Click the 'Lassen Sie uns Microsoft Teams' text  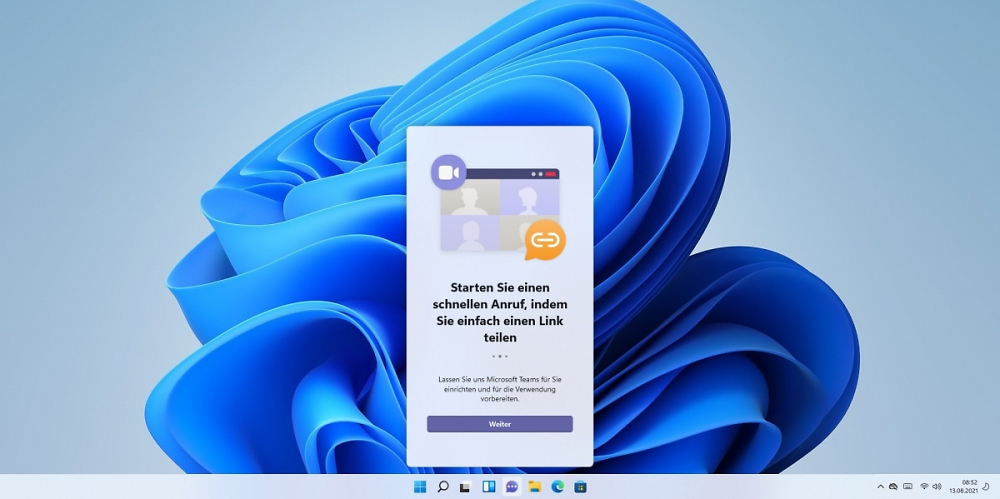pyautogui.click(x=499, y=389)
